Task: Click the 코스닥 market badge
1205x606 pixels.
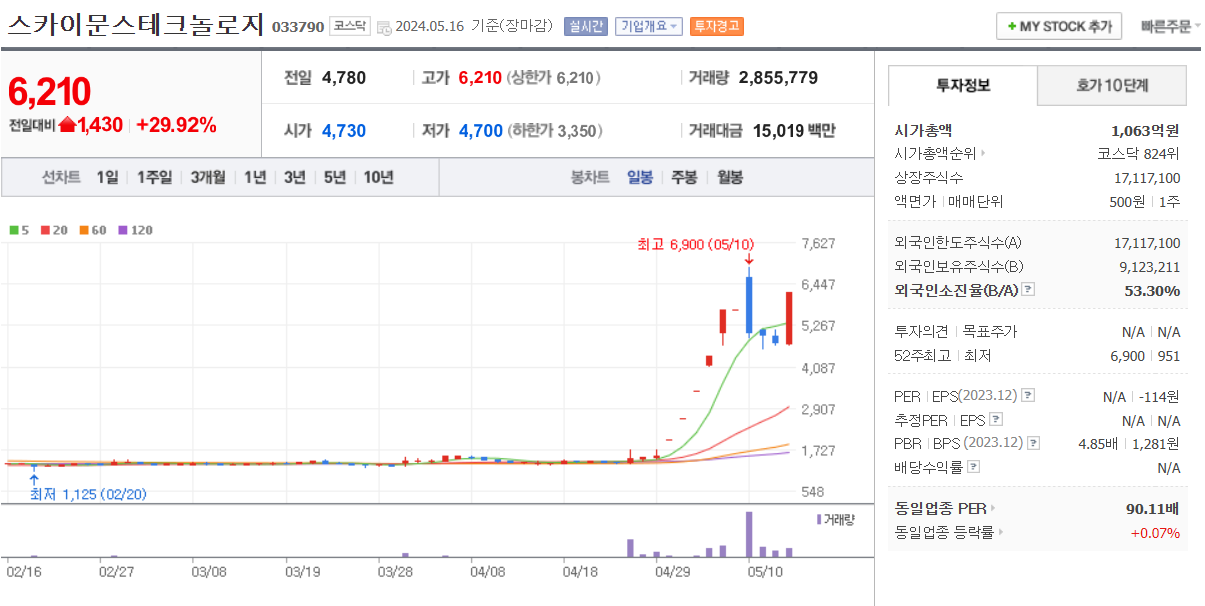Action: (x=350, y=27)
